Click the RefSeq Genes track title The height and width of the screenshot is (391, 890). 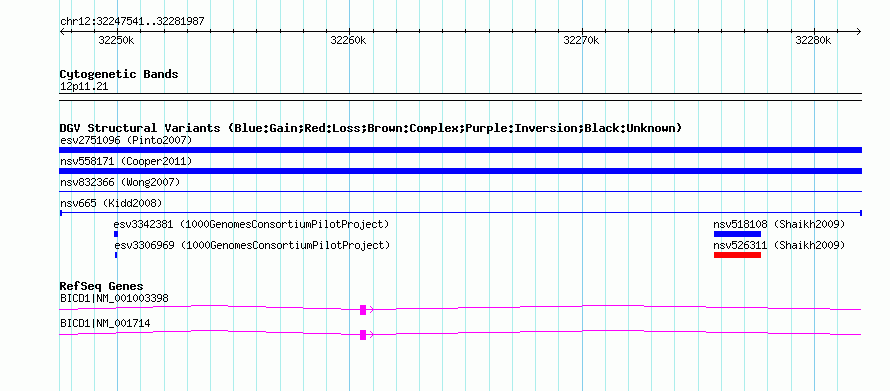102,286
